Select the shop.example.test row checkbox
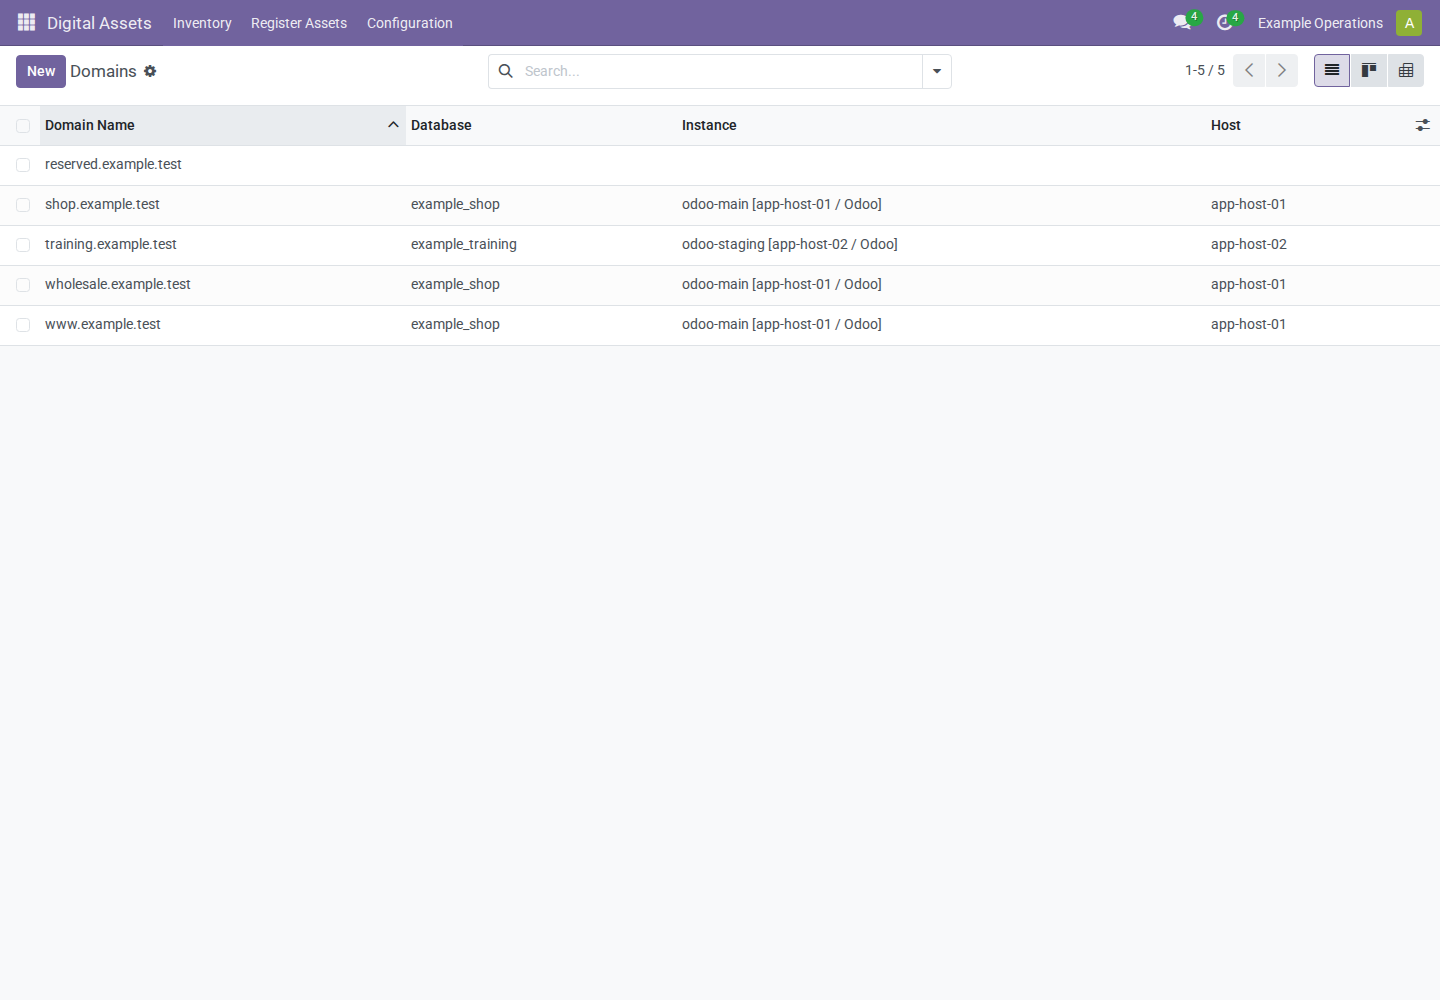 point(23,205)
